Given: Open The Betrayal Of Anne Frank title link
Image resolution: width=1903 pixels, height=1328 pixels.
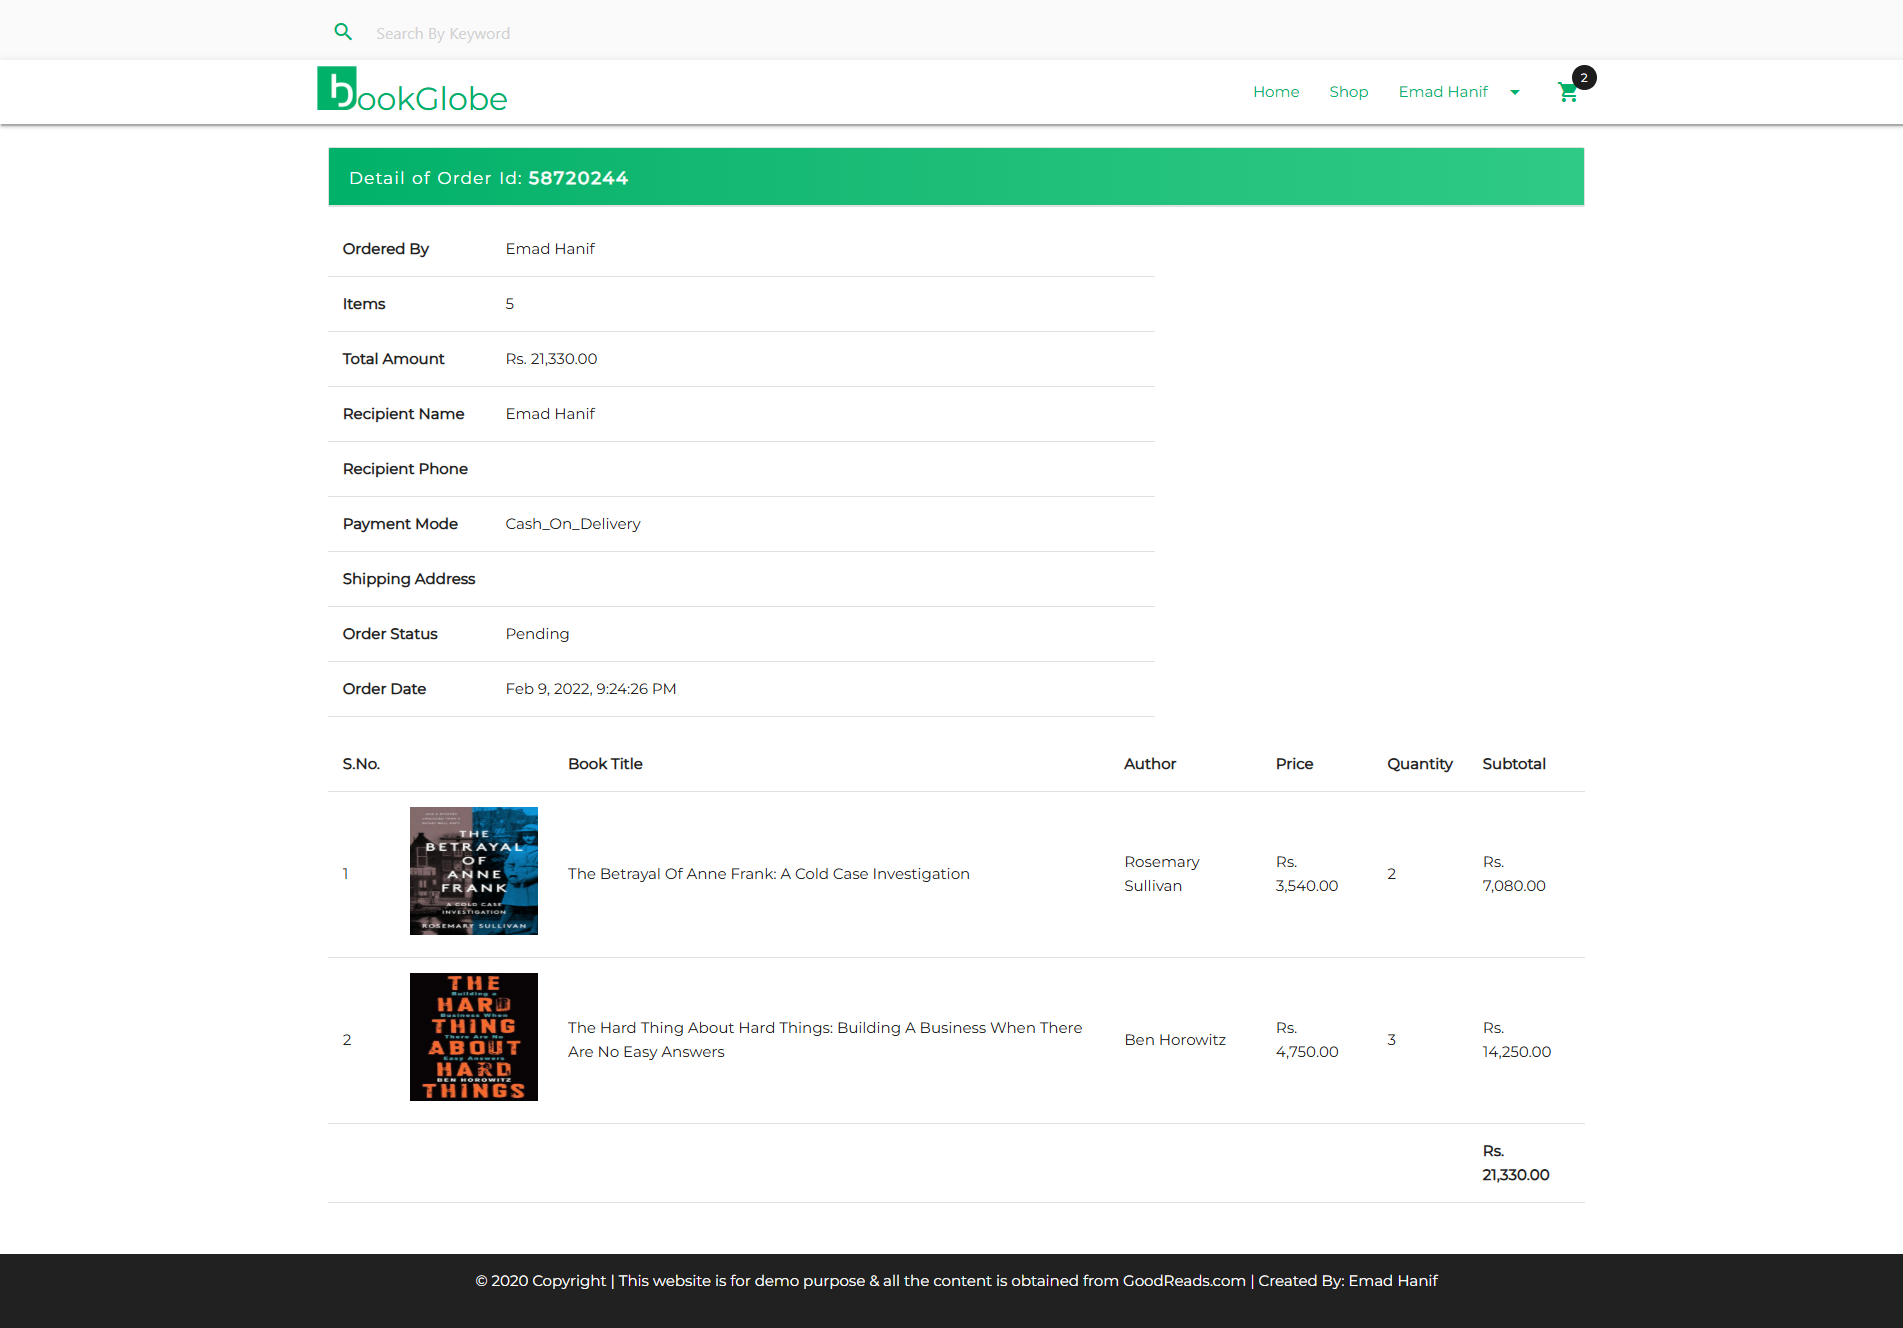Looking at the screenshot, I should pos(768,873).
